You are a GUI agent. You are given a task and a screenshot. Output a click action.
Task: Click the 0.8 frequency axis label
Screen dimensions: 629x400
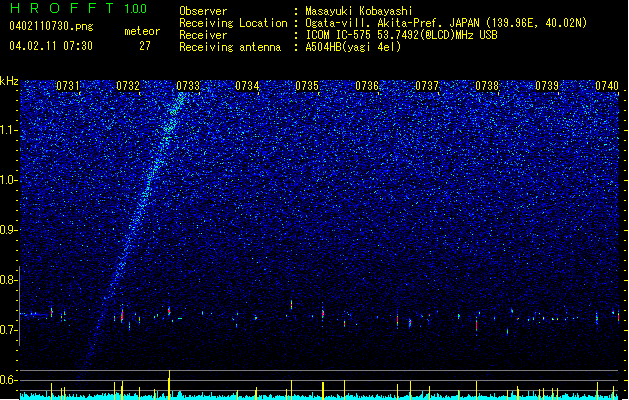pyautogui.click(x=9, y=280)
